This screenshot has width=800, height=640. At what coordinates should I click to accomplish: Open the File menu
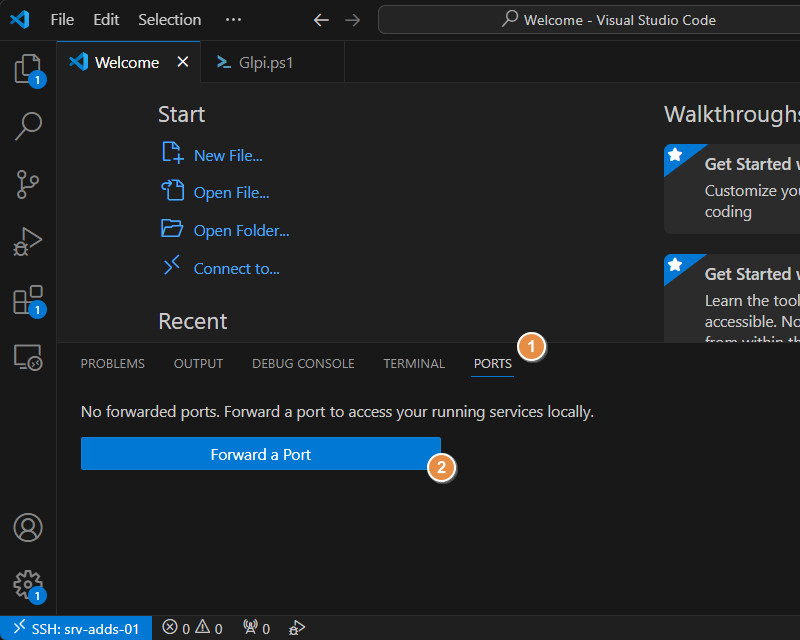tap(62, 19)
